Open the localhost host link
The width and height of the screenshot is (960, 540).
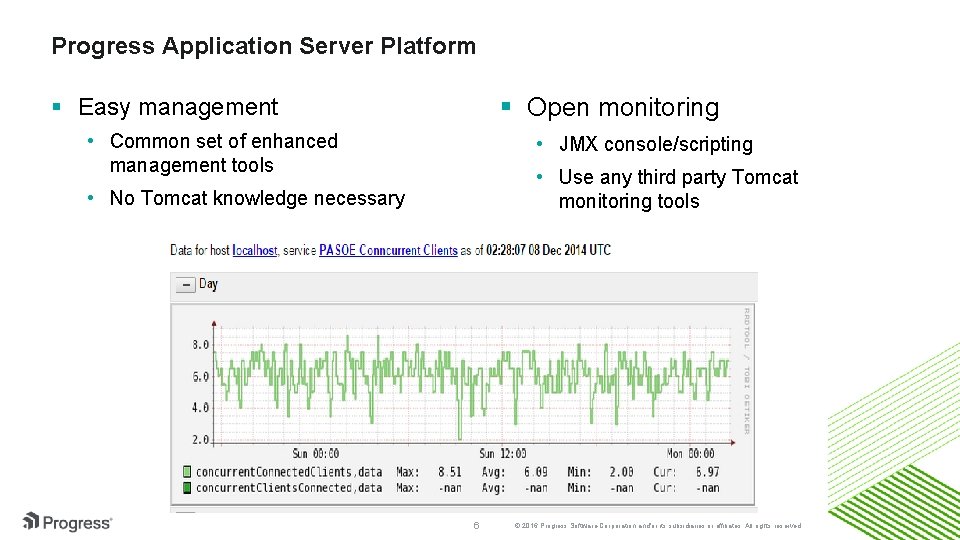pyautogui.click(x=255, y=250)
